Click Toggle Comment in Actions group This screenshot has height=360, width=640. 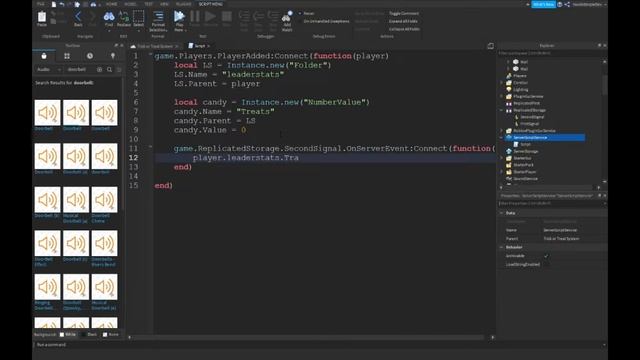[403, 13]
